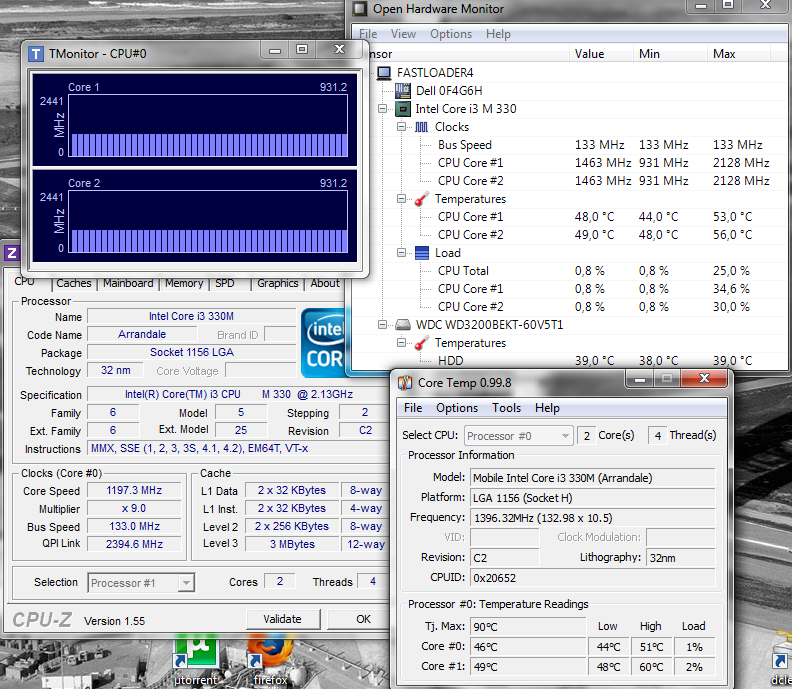
Task: Collapse the HDD Temperatures node
Action: click(x=401, y=343)
